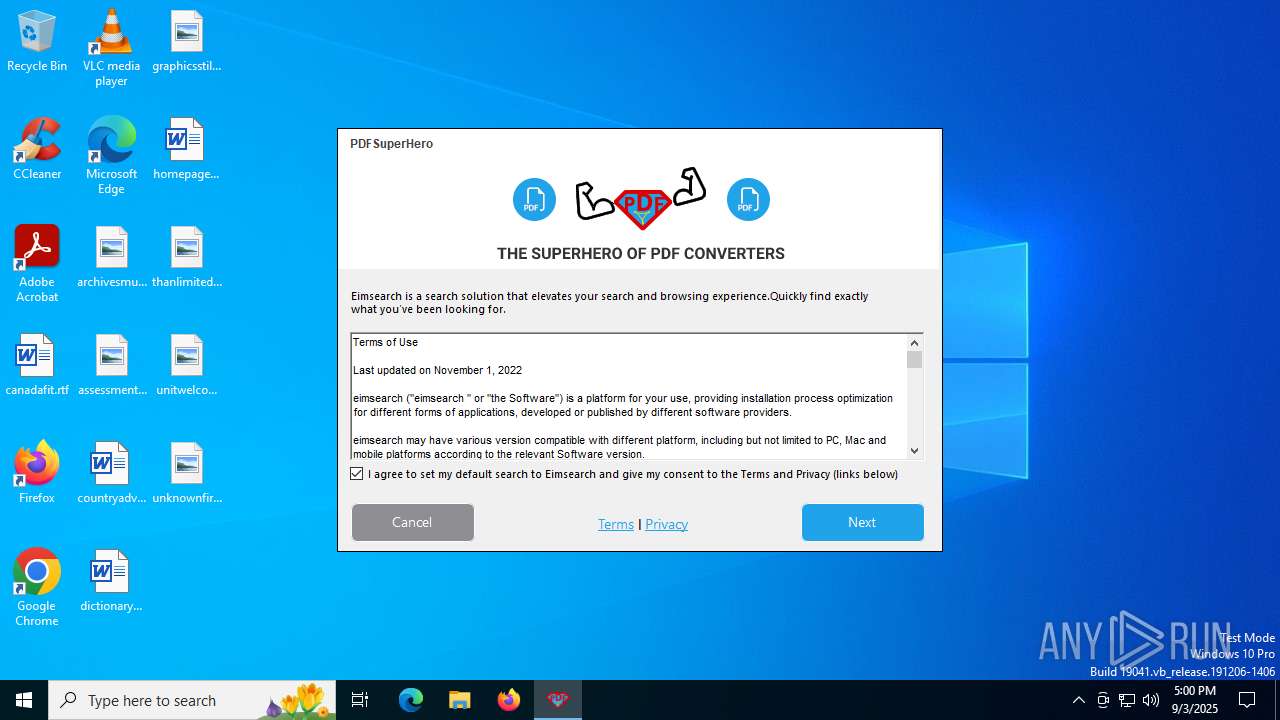This screenshot has width=1280, height=720.
Task: Select the homepage... Word document icon
Action: pyautogui.click(x=186, y=149)
